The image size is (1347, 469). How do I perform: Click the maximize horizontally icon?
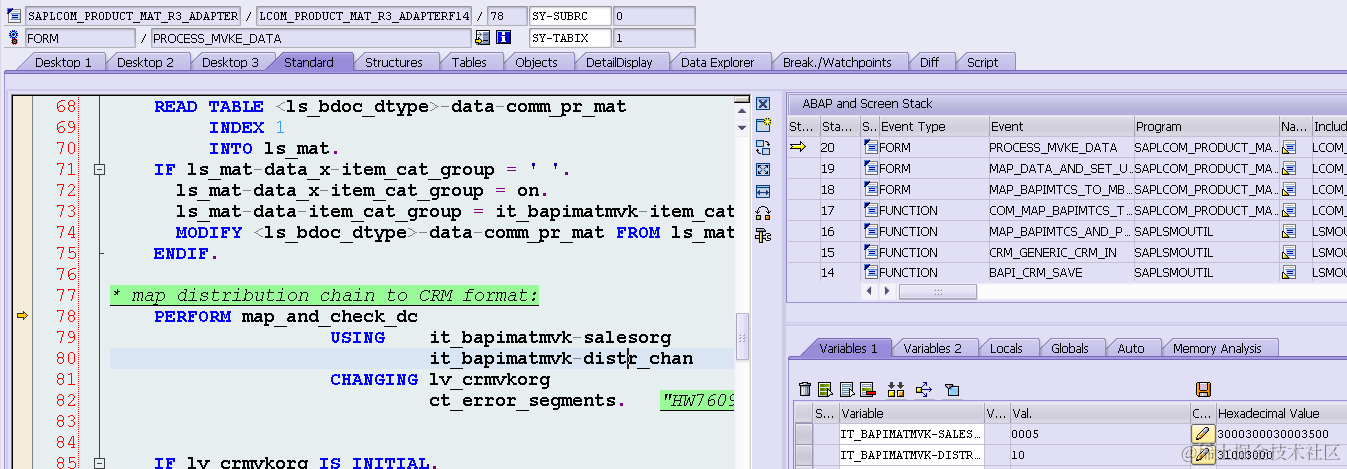tap(763, 191)
